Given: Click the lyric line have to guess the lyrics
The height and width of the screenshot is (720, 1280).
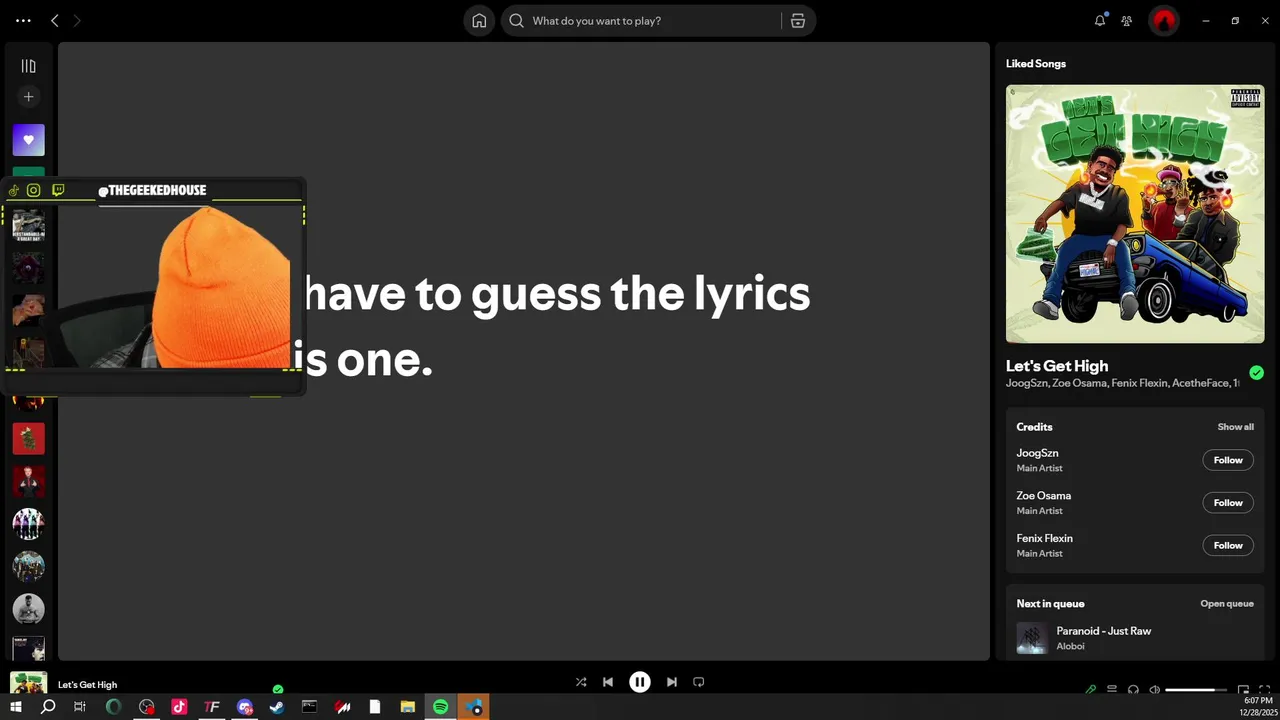Looking at the screenshot, I should 557,294.
